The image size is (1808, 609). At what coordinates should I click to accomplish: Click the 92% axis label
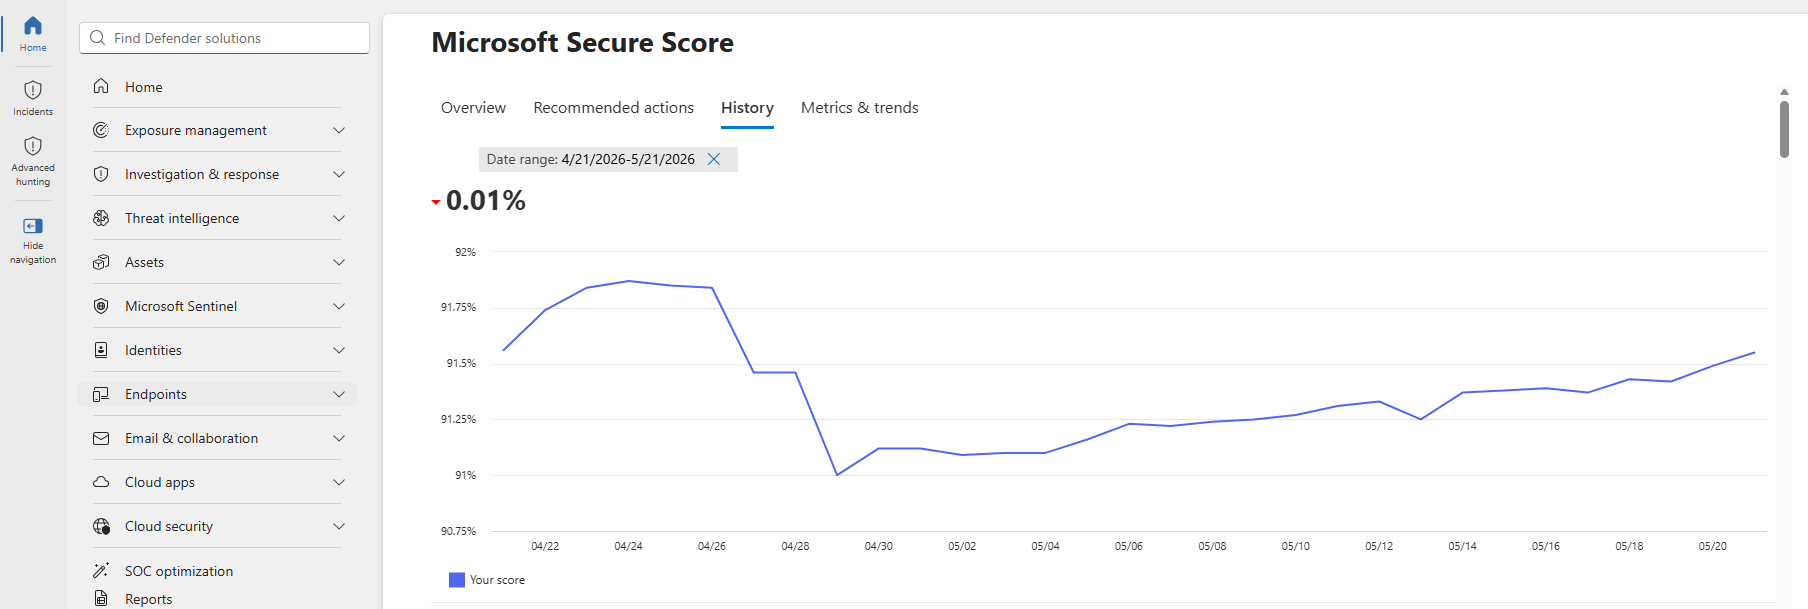(465, 252)
